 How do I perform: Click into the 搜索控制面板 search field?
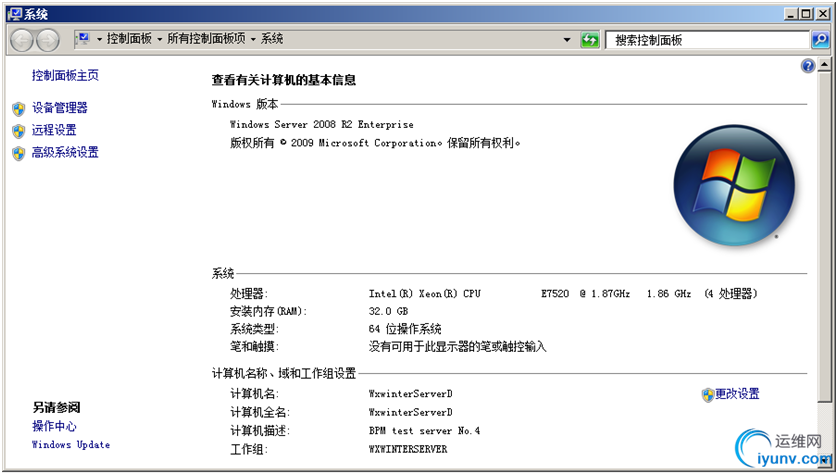[x=707, y=40]
